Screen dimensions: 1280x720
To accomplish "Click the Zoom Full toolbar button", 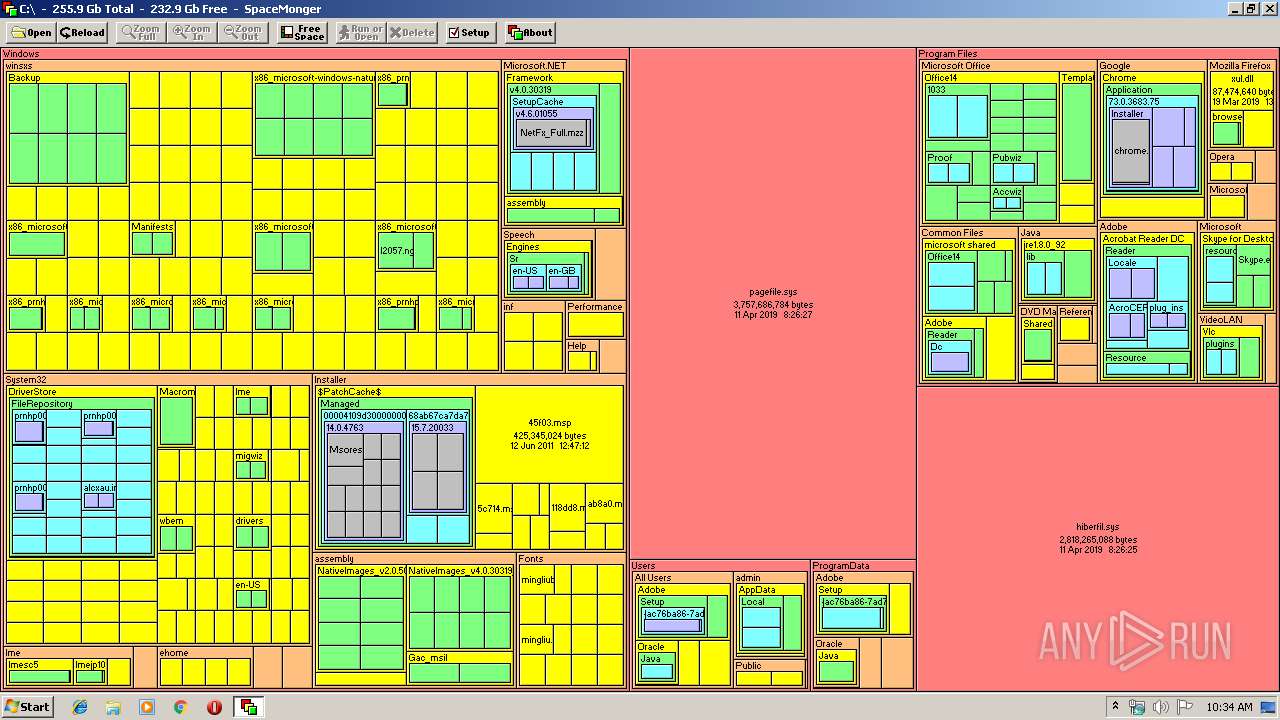I will [140, 32].
